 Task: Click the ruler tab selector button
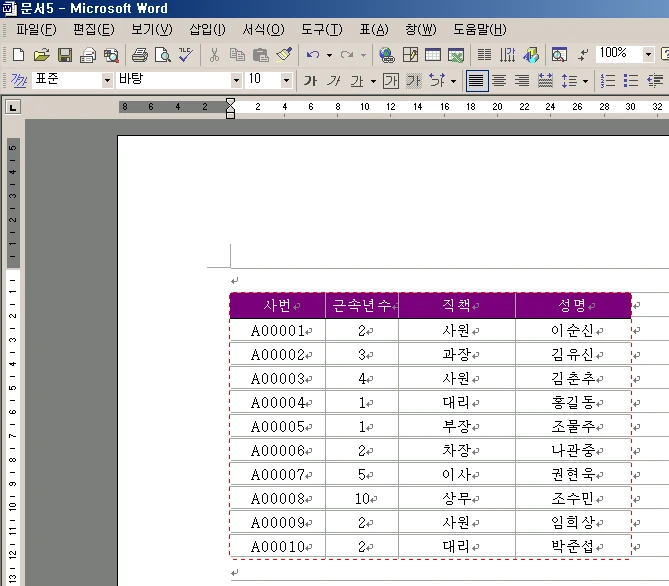pyautogui.click(x=13, y=108)
